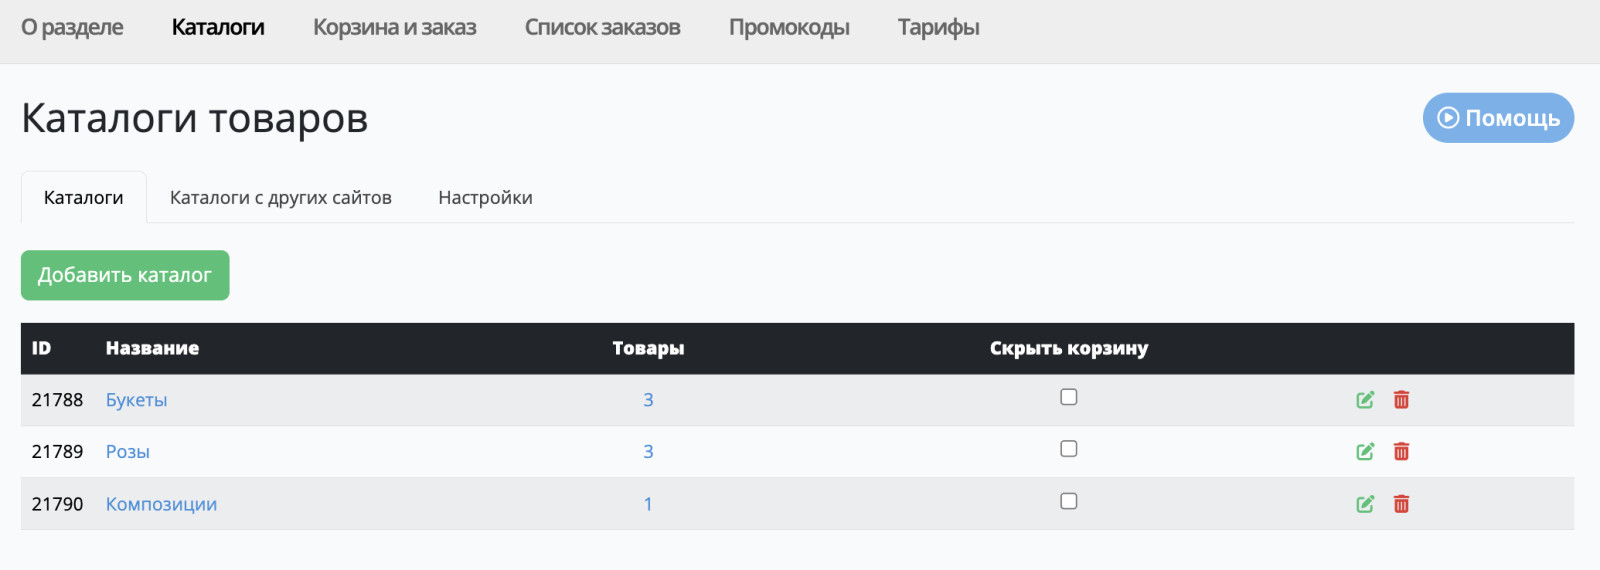Edit the Букеты catalog with pencil icon
This screenshot has width=1600, height=570.
click(x=1365, y=400)
